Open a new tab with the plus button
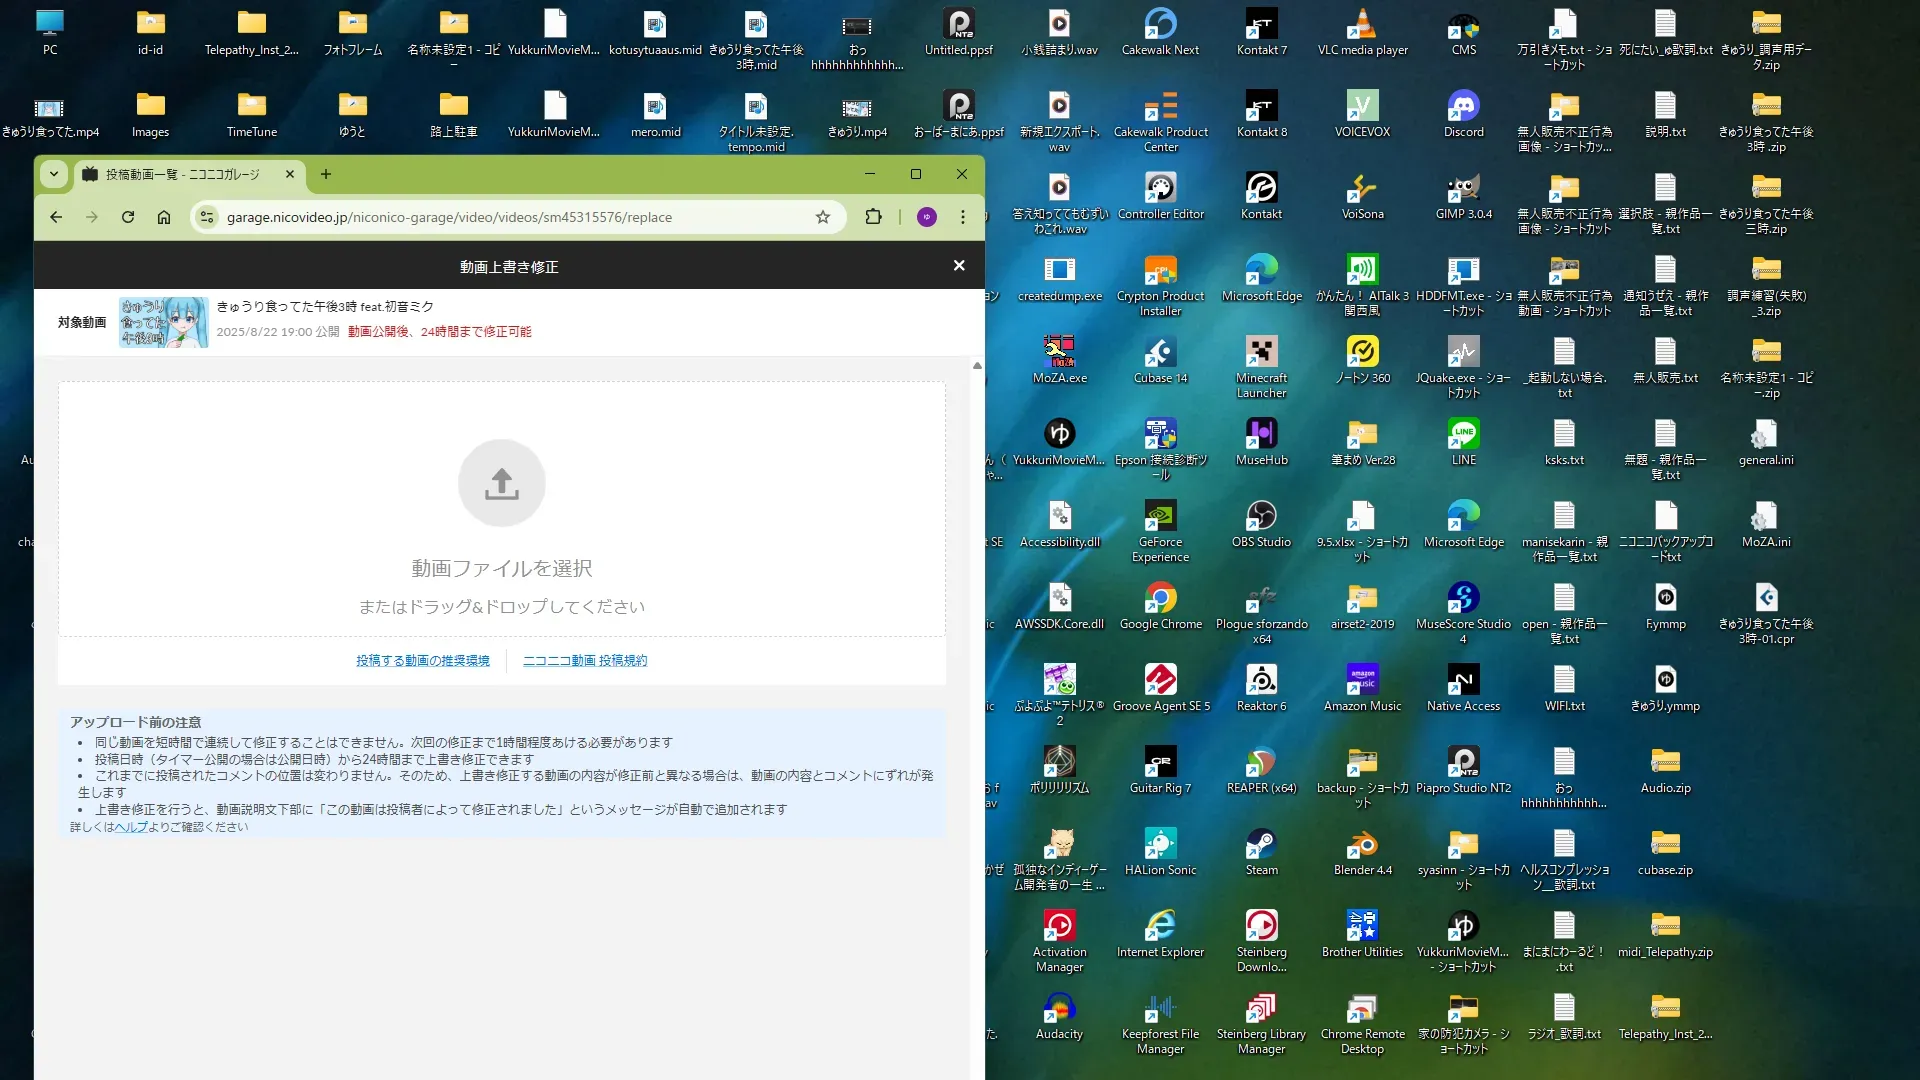The height and width of the screenshot is (1080, 1920). tap(325, 174)
